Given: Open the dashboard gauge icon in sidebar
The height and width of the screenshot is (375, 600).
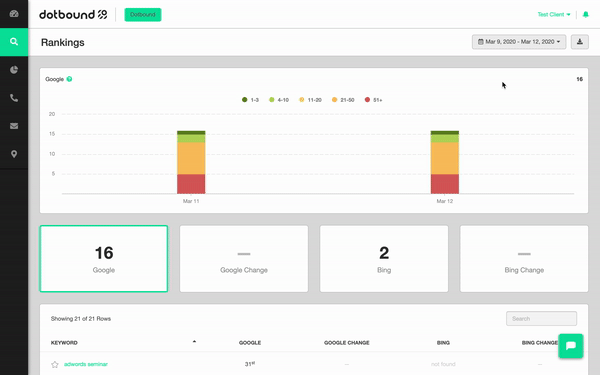Looking at the screenshot, I should pyautogui.click(x=14, y=14).
